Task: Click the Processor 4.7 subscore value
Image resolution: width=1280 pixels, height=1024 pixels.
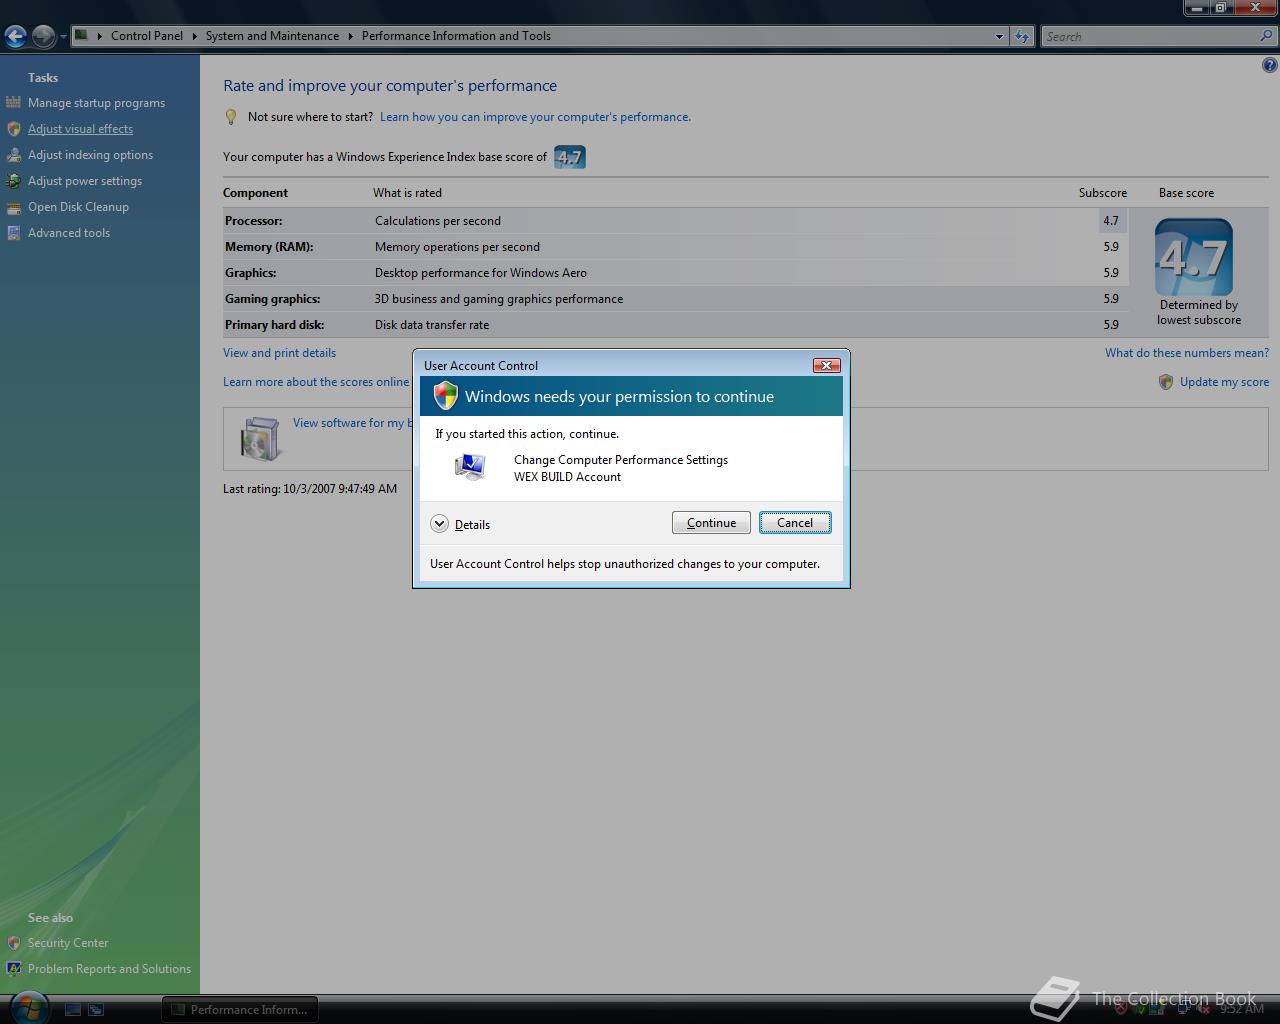Action: (x=1111, y=221)
